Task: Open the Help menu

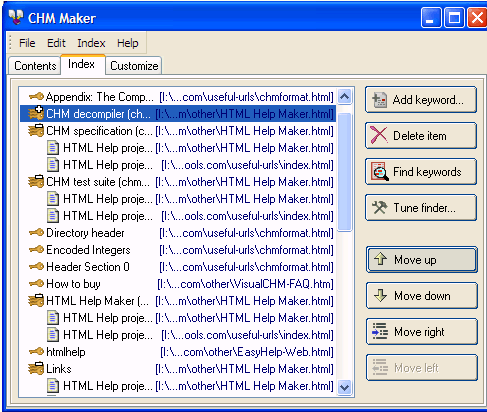Action: (128, 43)
